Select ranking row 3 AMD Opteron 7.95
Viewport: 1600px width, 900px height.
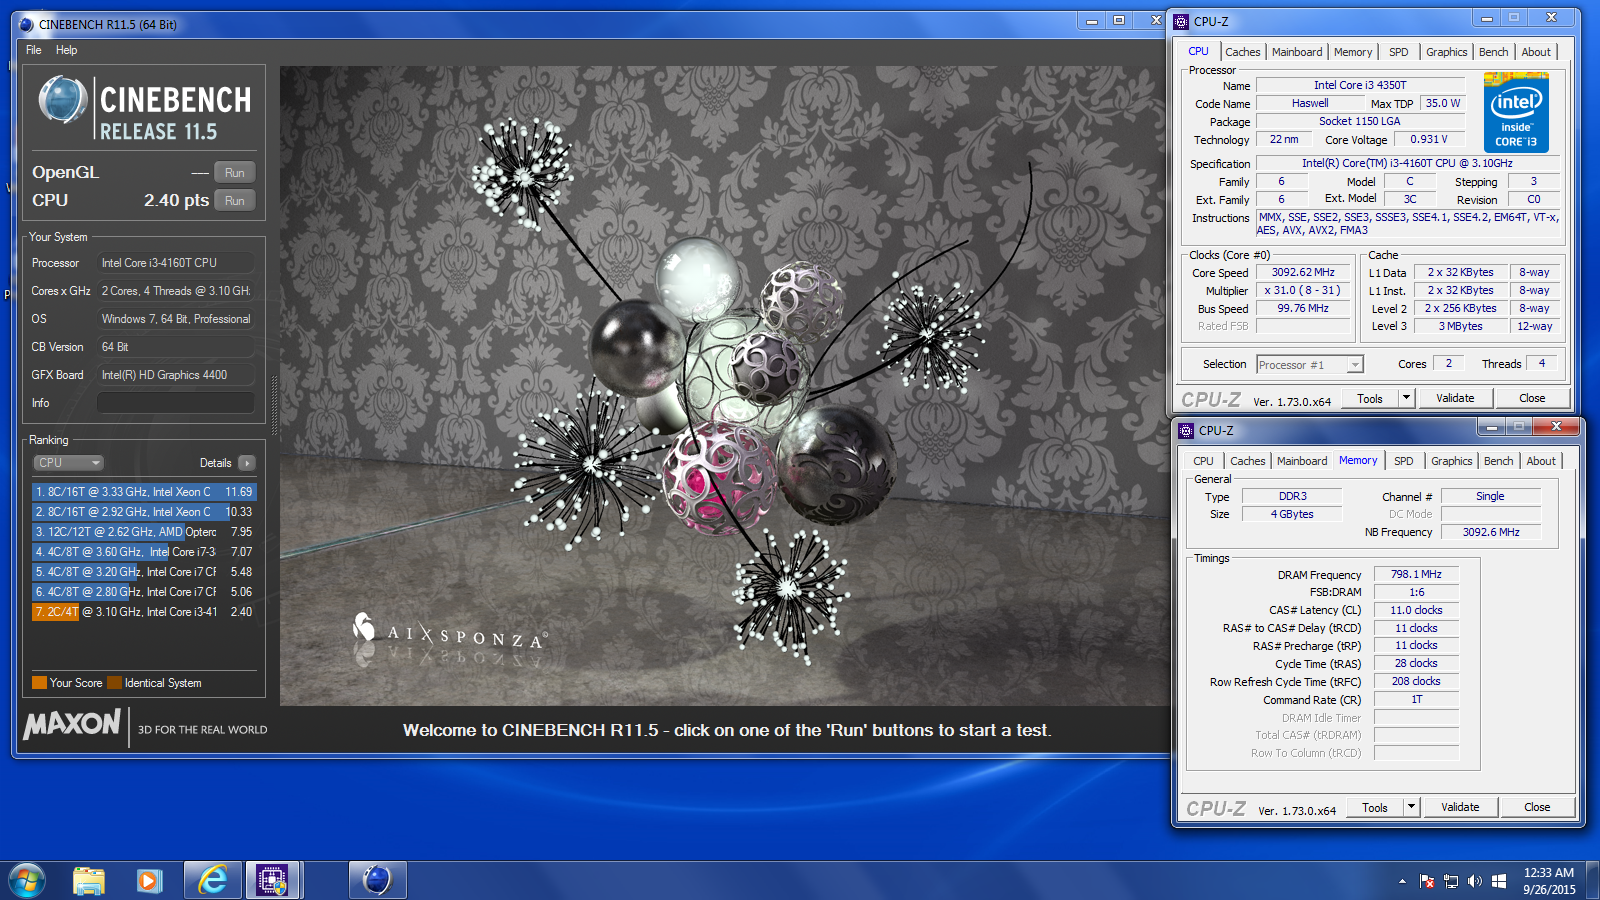pos(144,532)
